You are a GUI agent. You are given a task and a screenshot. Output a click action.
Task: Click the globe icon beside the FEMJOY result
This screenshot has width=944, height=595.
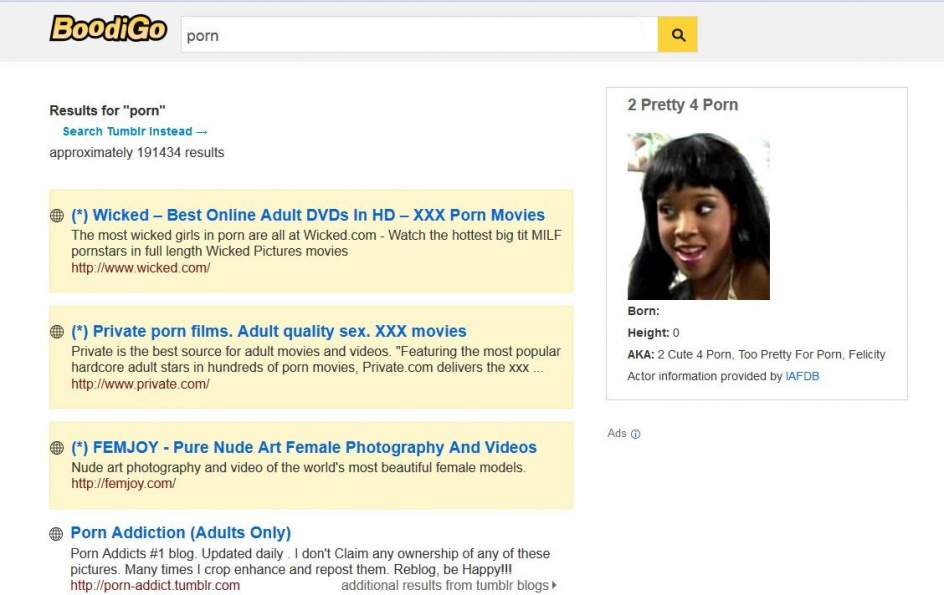[x=57, y=448]
